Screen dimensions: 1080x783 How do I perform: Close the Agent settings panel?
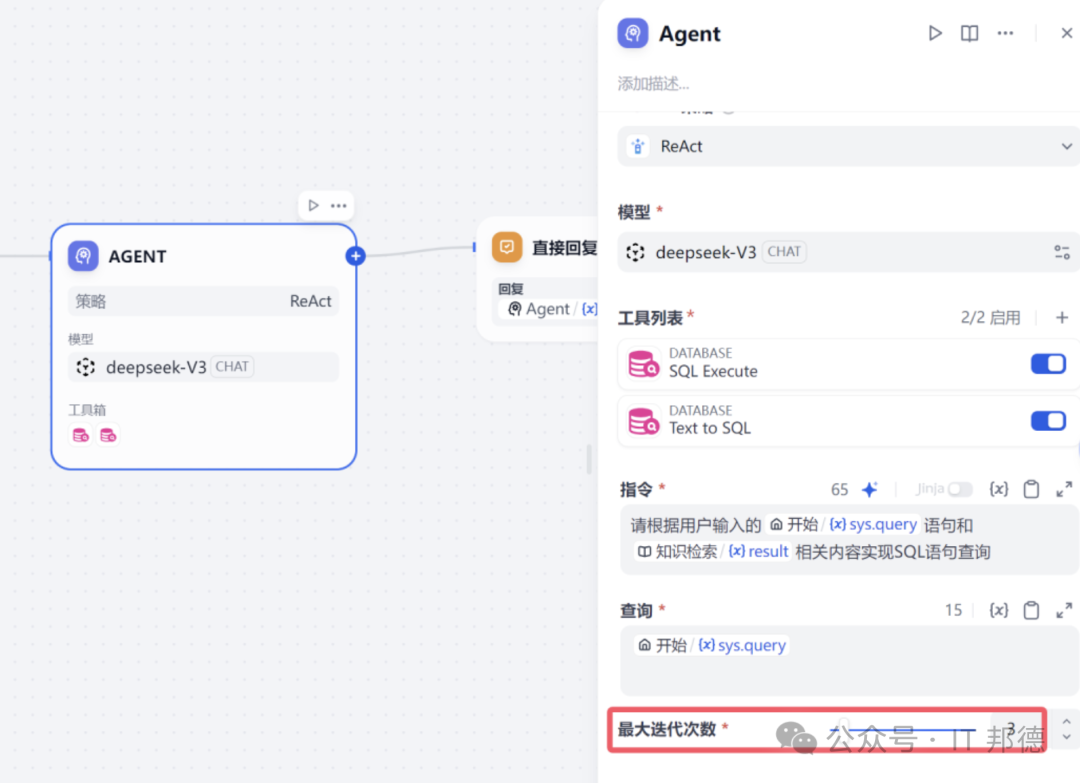pos(1066,33)
